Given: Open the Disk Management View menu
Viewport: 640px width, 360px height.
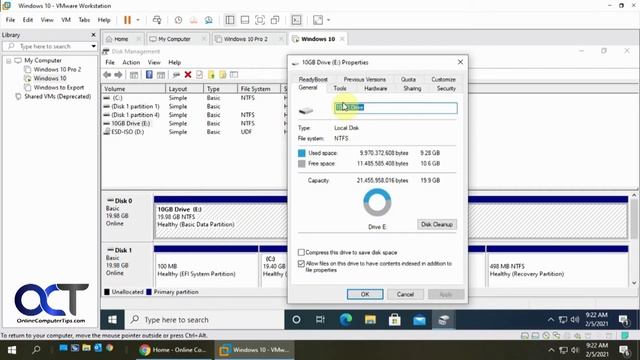Looking at the screenshot, I should pos(154,62).
